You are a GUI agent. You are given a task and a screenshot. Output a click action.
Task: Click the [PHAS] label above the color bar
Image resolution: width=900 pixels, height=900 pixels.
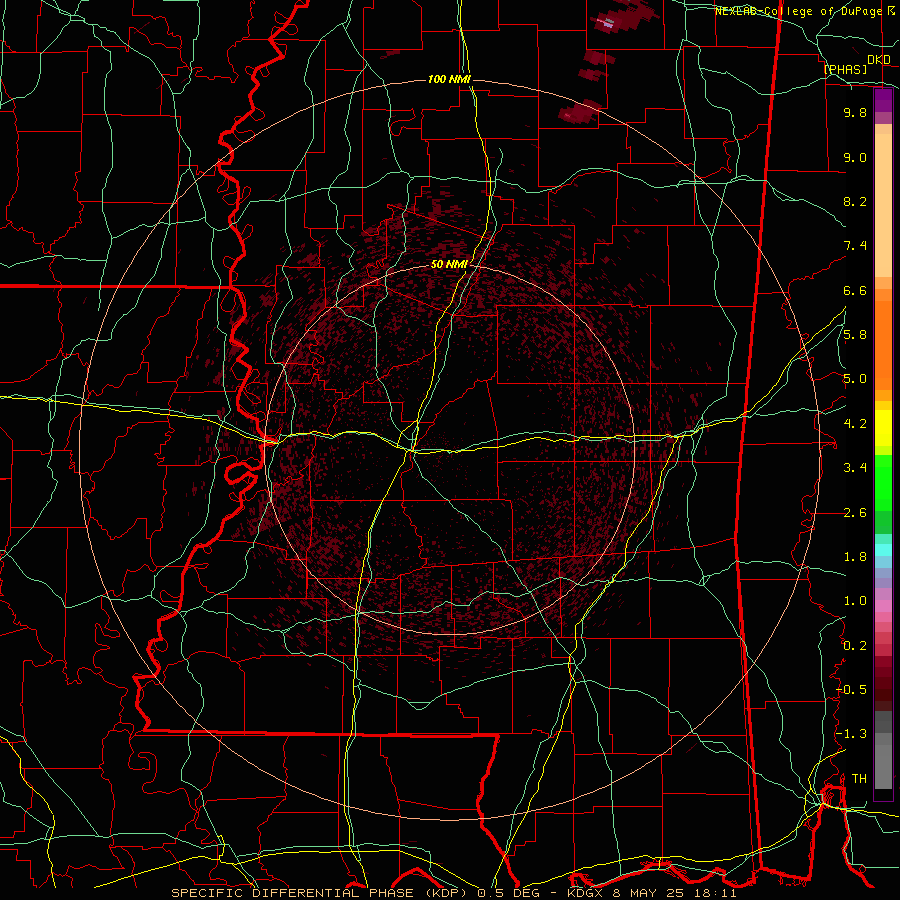coord(845,70)
